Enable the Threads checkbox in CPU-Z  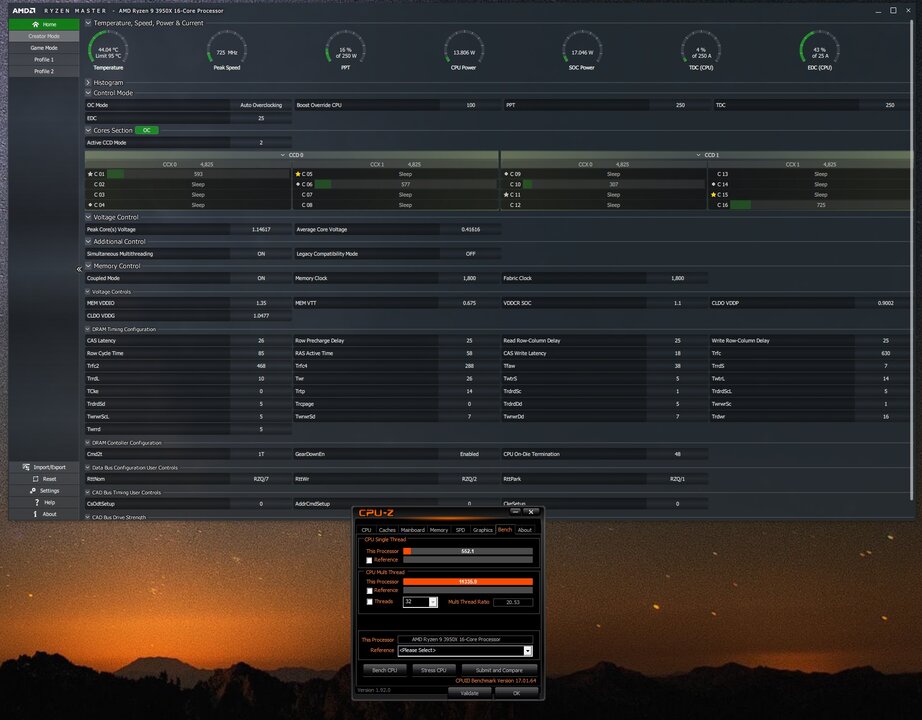click(369, 602)
